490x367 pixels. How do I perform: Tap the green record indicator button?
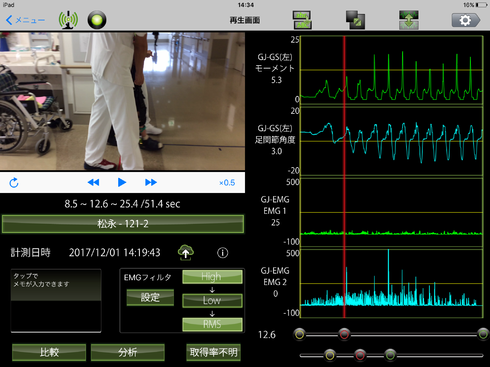point(97,20)
